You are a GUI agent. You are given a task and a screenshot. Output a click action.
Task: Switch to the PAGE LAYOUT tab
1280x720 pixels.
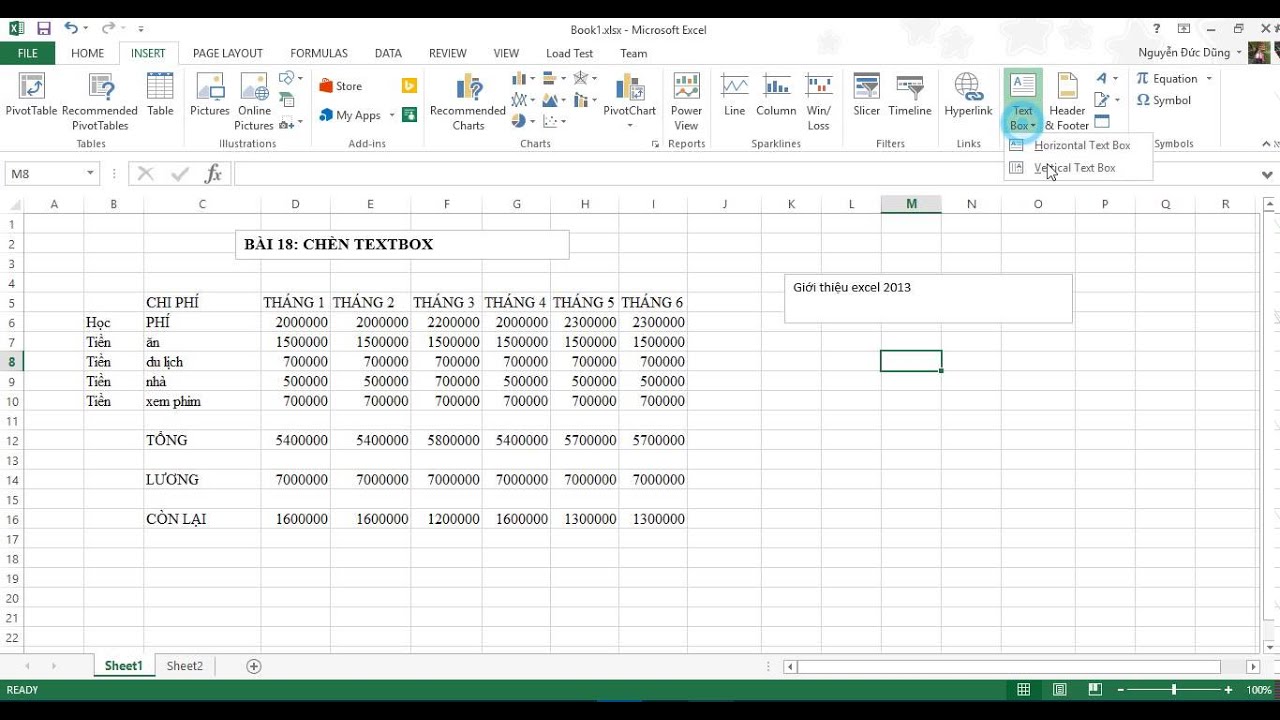pos(228,53)
